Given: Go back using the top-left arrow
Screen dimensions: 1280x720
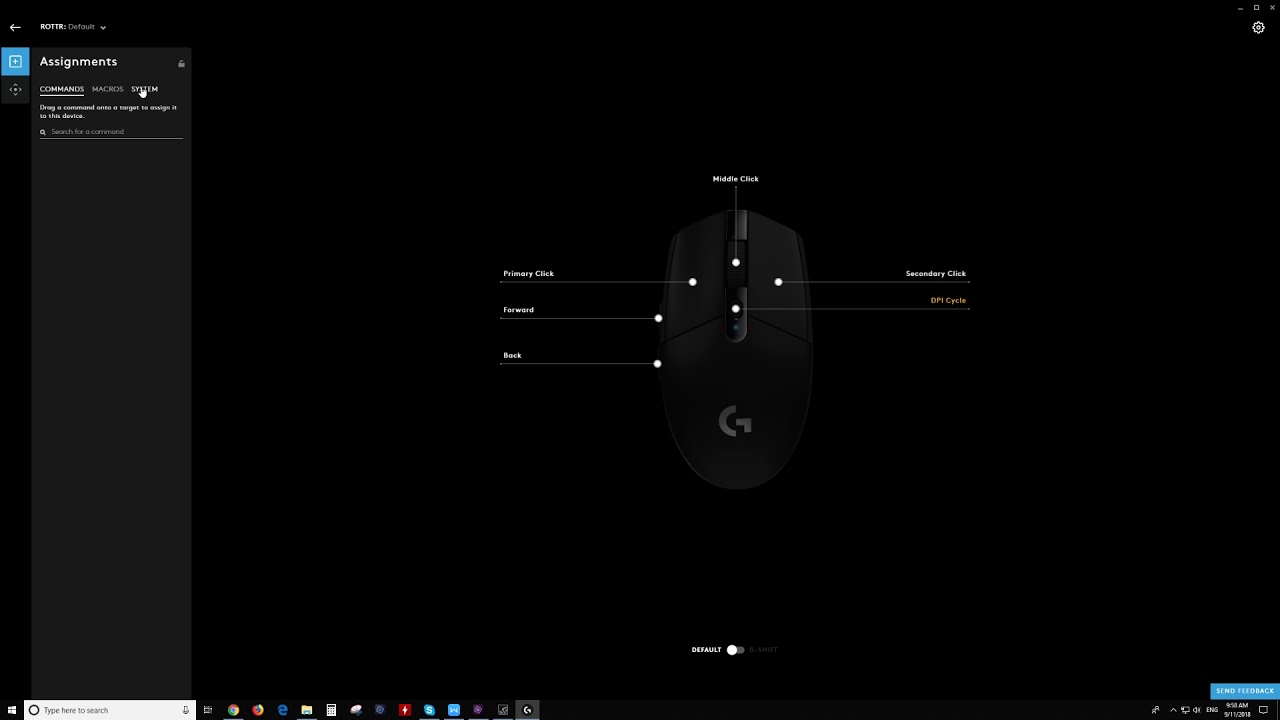Looking at the screenshot, I should (15, 27).
